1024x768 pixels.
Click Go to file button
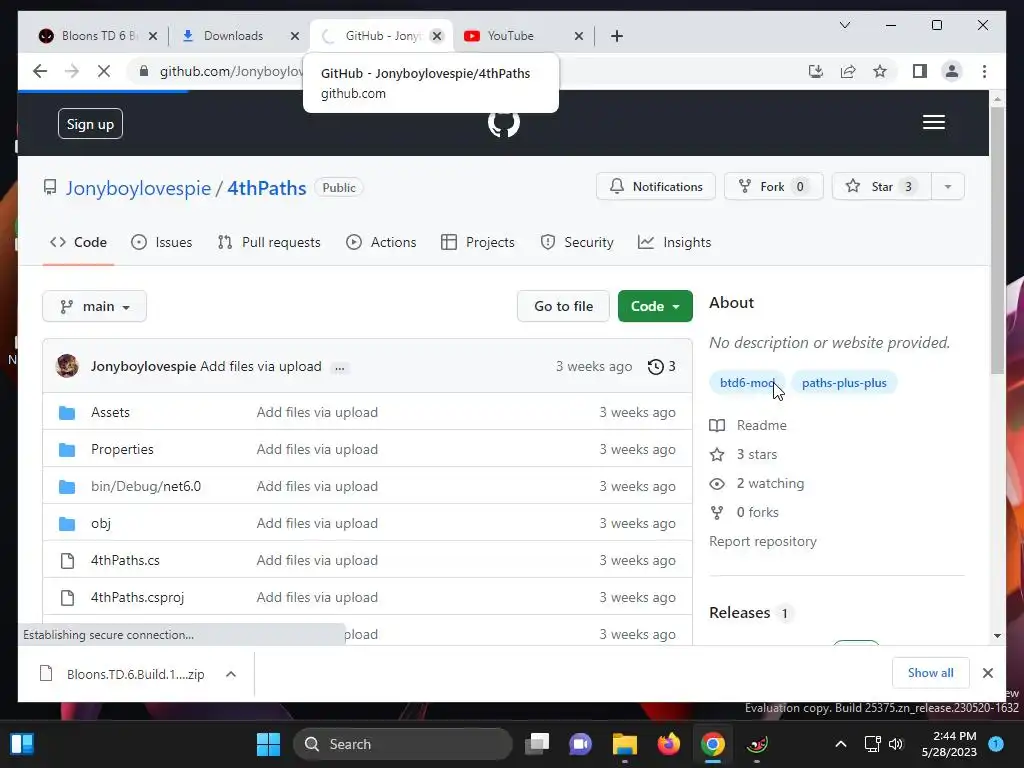[x=564, y=306]
